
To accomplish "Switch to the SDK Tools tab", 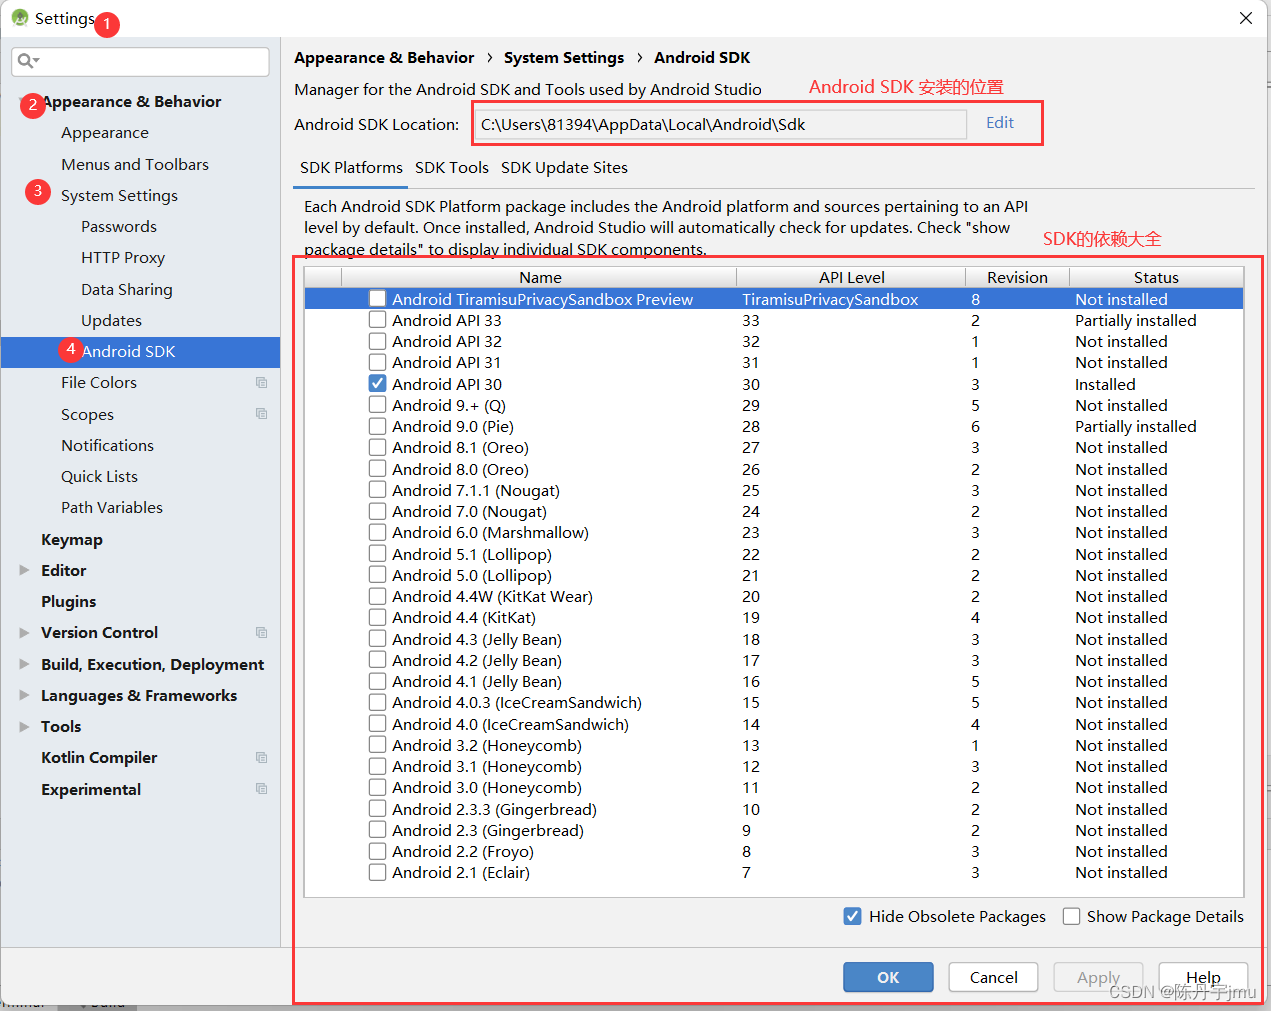I will point(452,168).
